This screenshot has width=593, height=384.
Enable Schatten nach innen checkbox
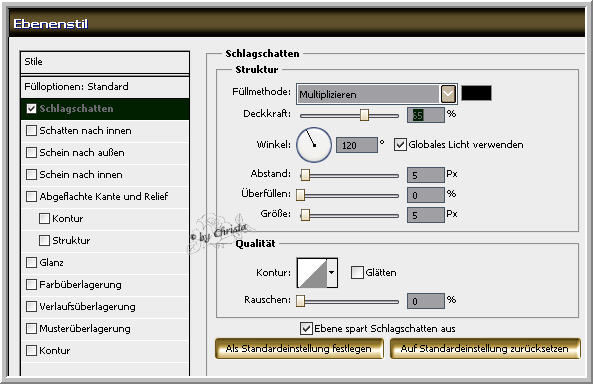click(31, 131)
